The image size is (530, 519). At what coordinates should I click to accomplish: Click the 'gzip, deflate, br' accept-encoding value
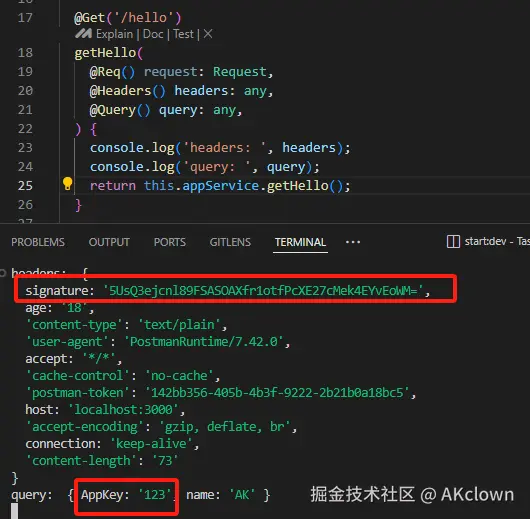click(x=224, y=427)
